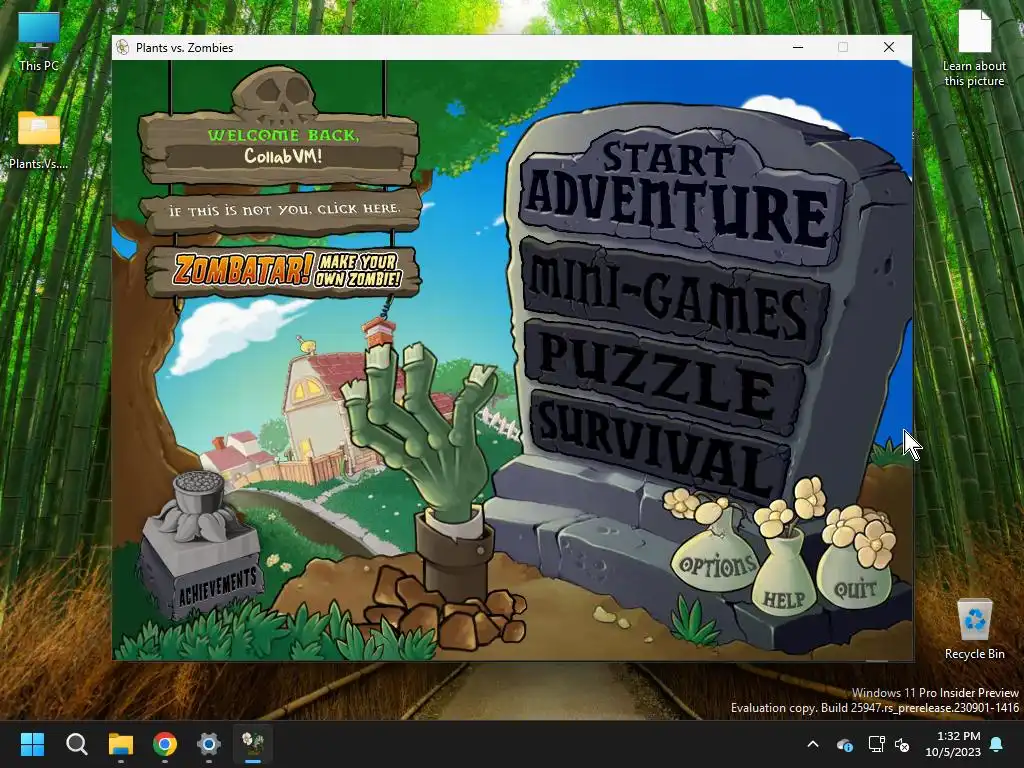The height and width of the screenshot is (768, 1024).
Task: Open Zombatar make your own zombie
Action: coord(285,270)
